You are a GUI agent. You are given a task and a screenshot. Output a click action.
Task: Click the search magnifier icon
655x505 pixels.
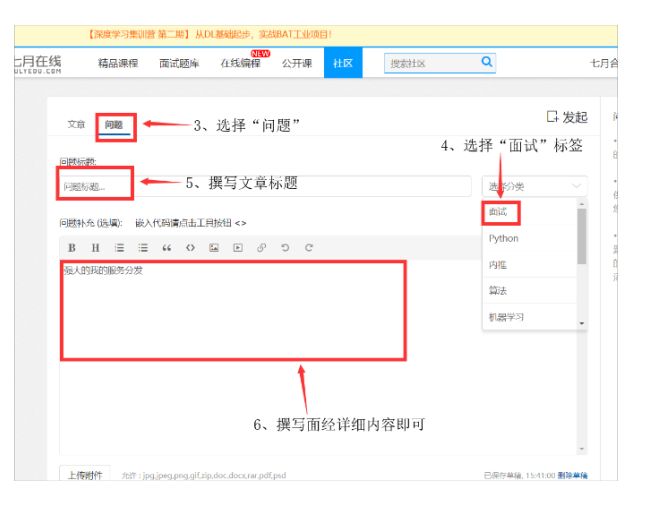[x=487, y=62]
